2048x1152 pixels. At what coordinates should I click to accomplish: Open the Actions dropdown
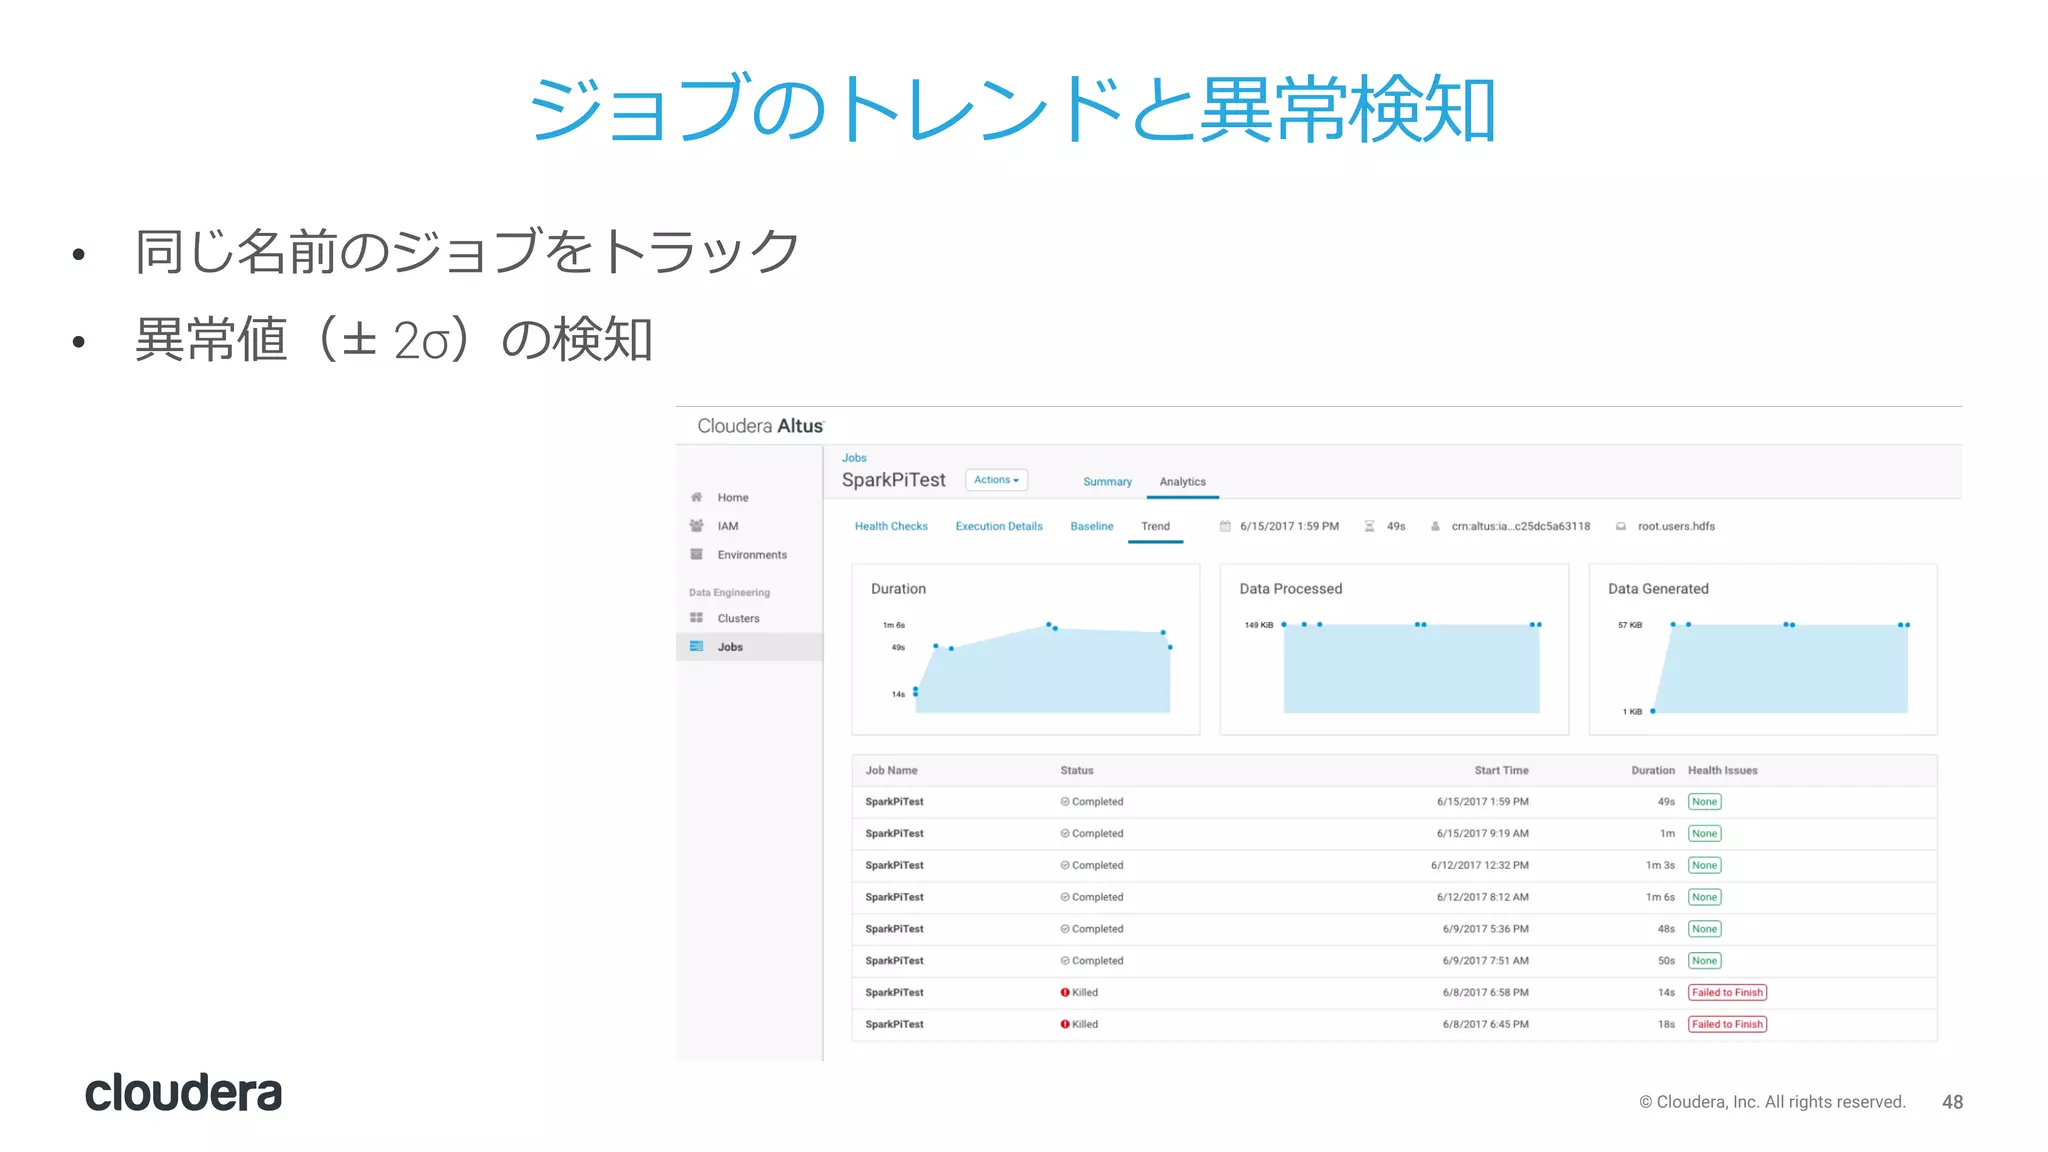click(x=996, y=480)
